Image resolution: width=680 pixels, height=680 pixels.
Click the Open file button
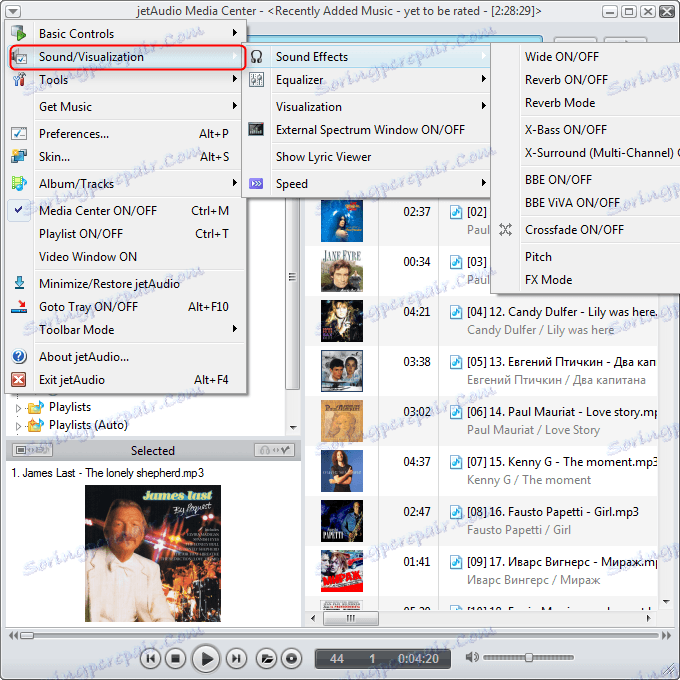[x=266, y=659]
